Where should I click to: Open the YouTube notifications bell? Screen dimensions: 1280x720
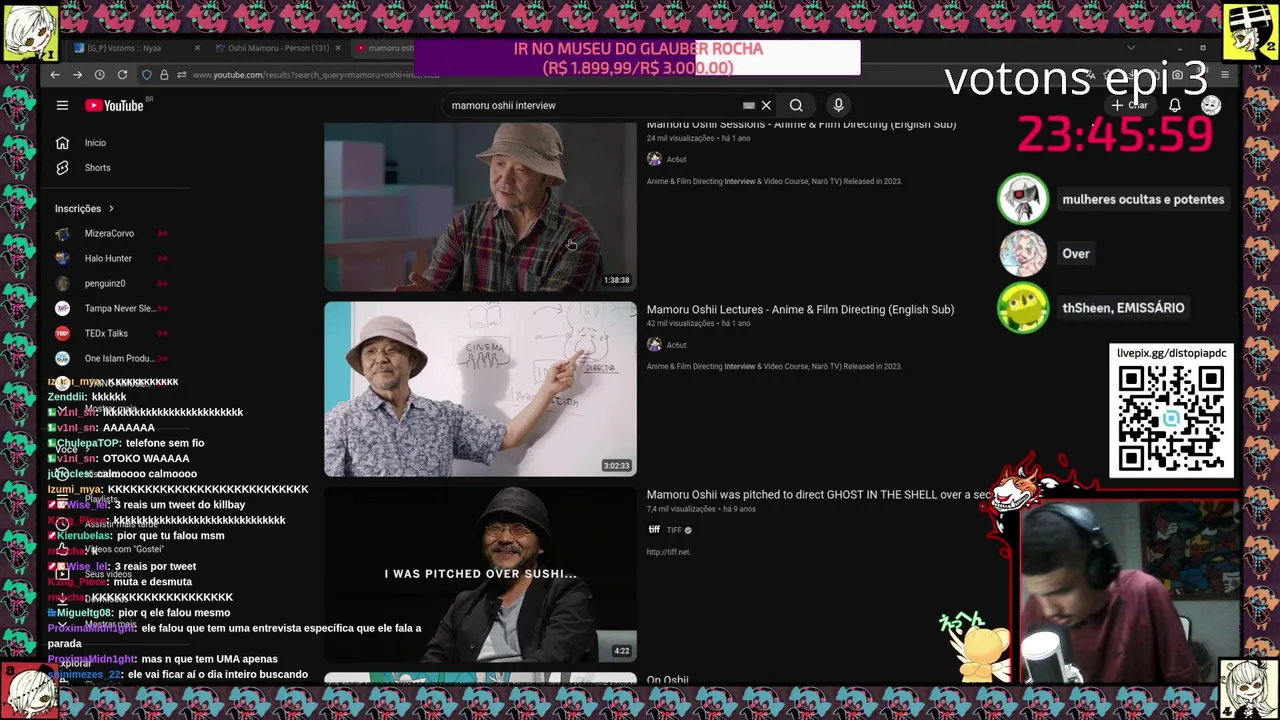coord(1175,105)
